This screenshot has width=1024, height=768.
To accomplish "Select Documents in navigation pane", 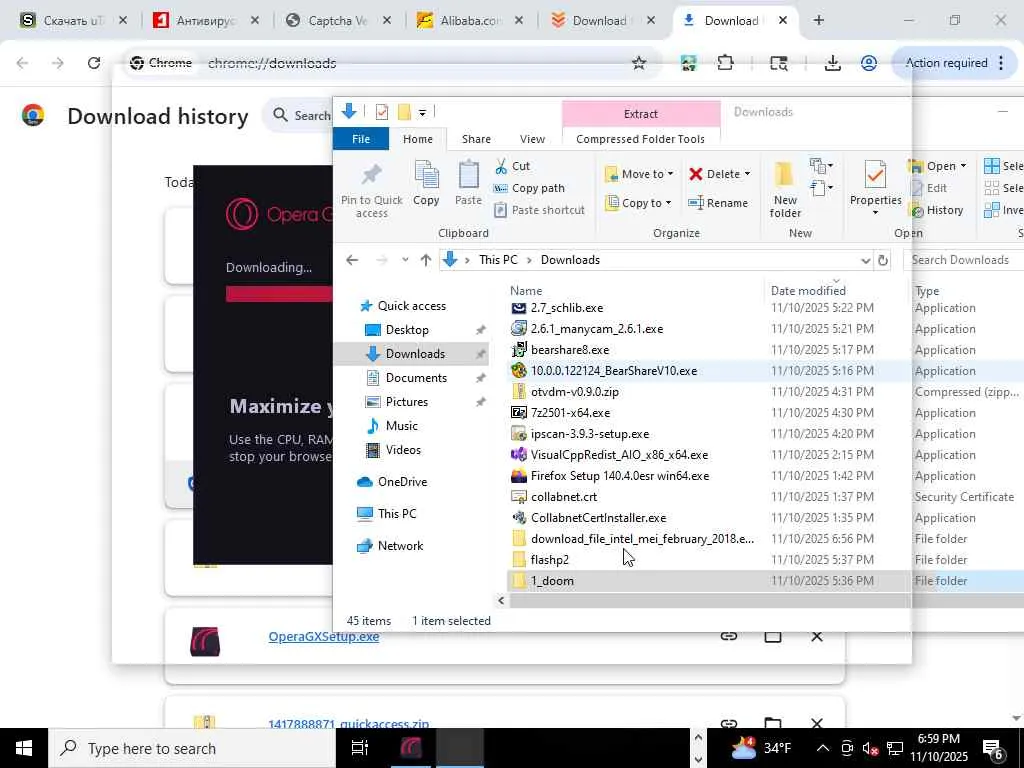I will click(416, 377).
